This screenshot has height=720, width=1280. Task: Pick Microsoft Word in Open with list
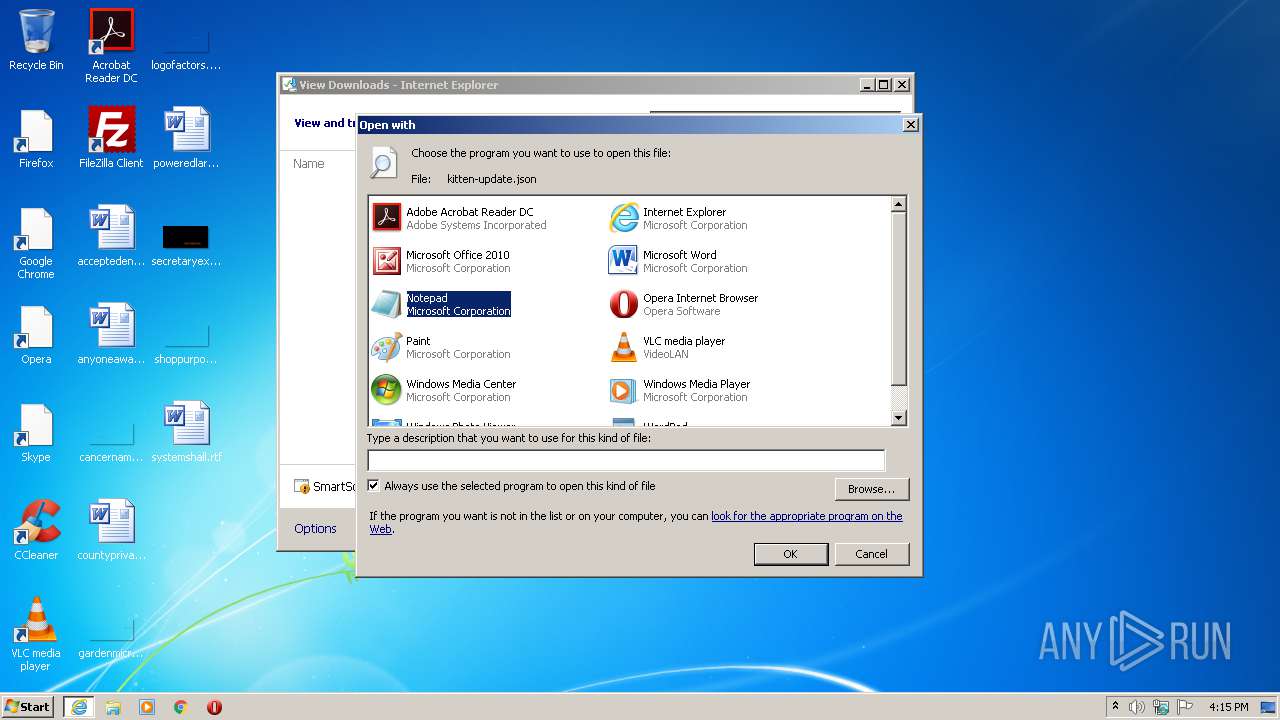click(x=679, y=261)
